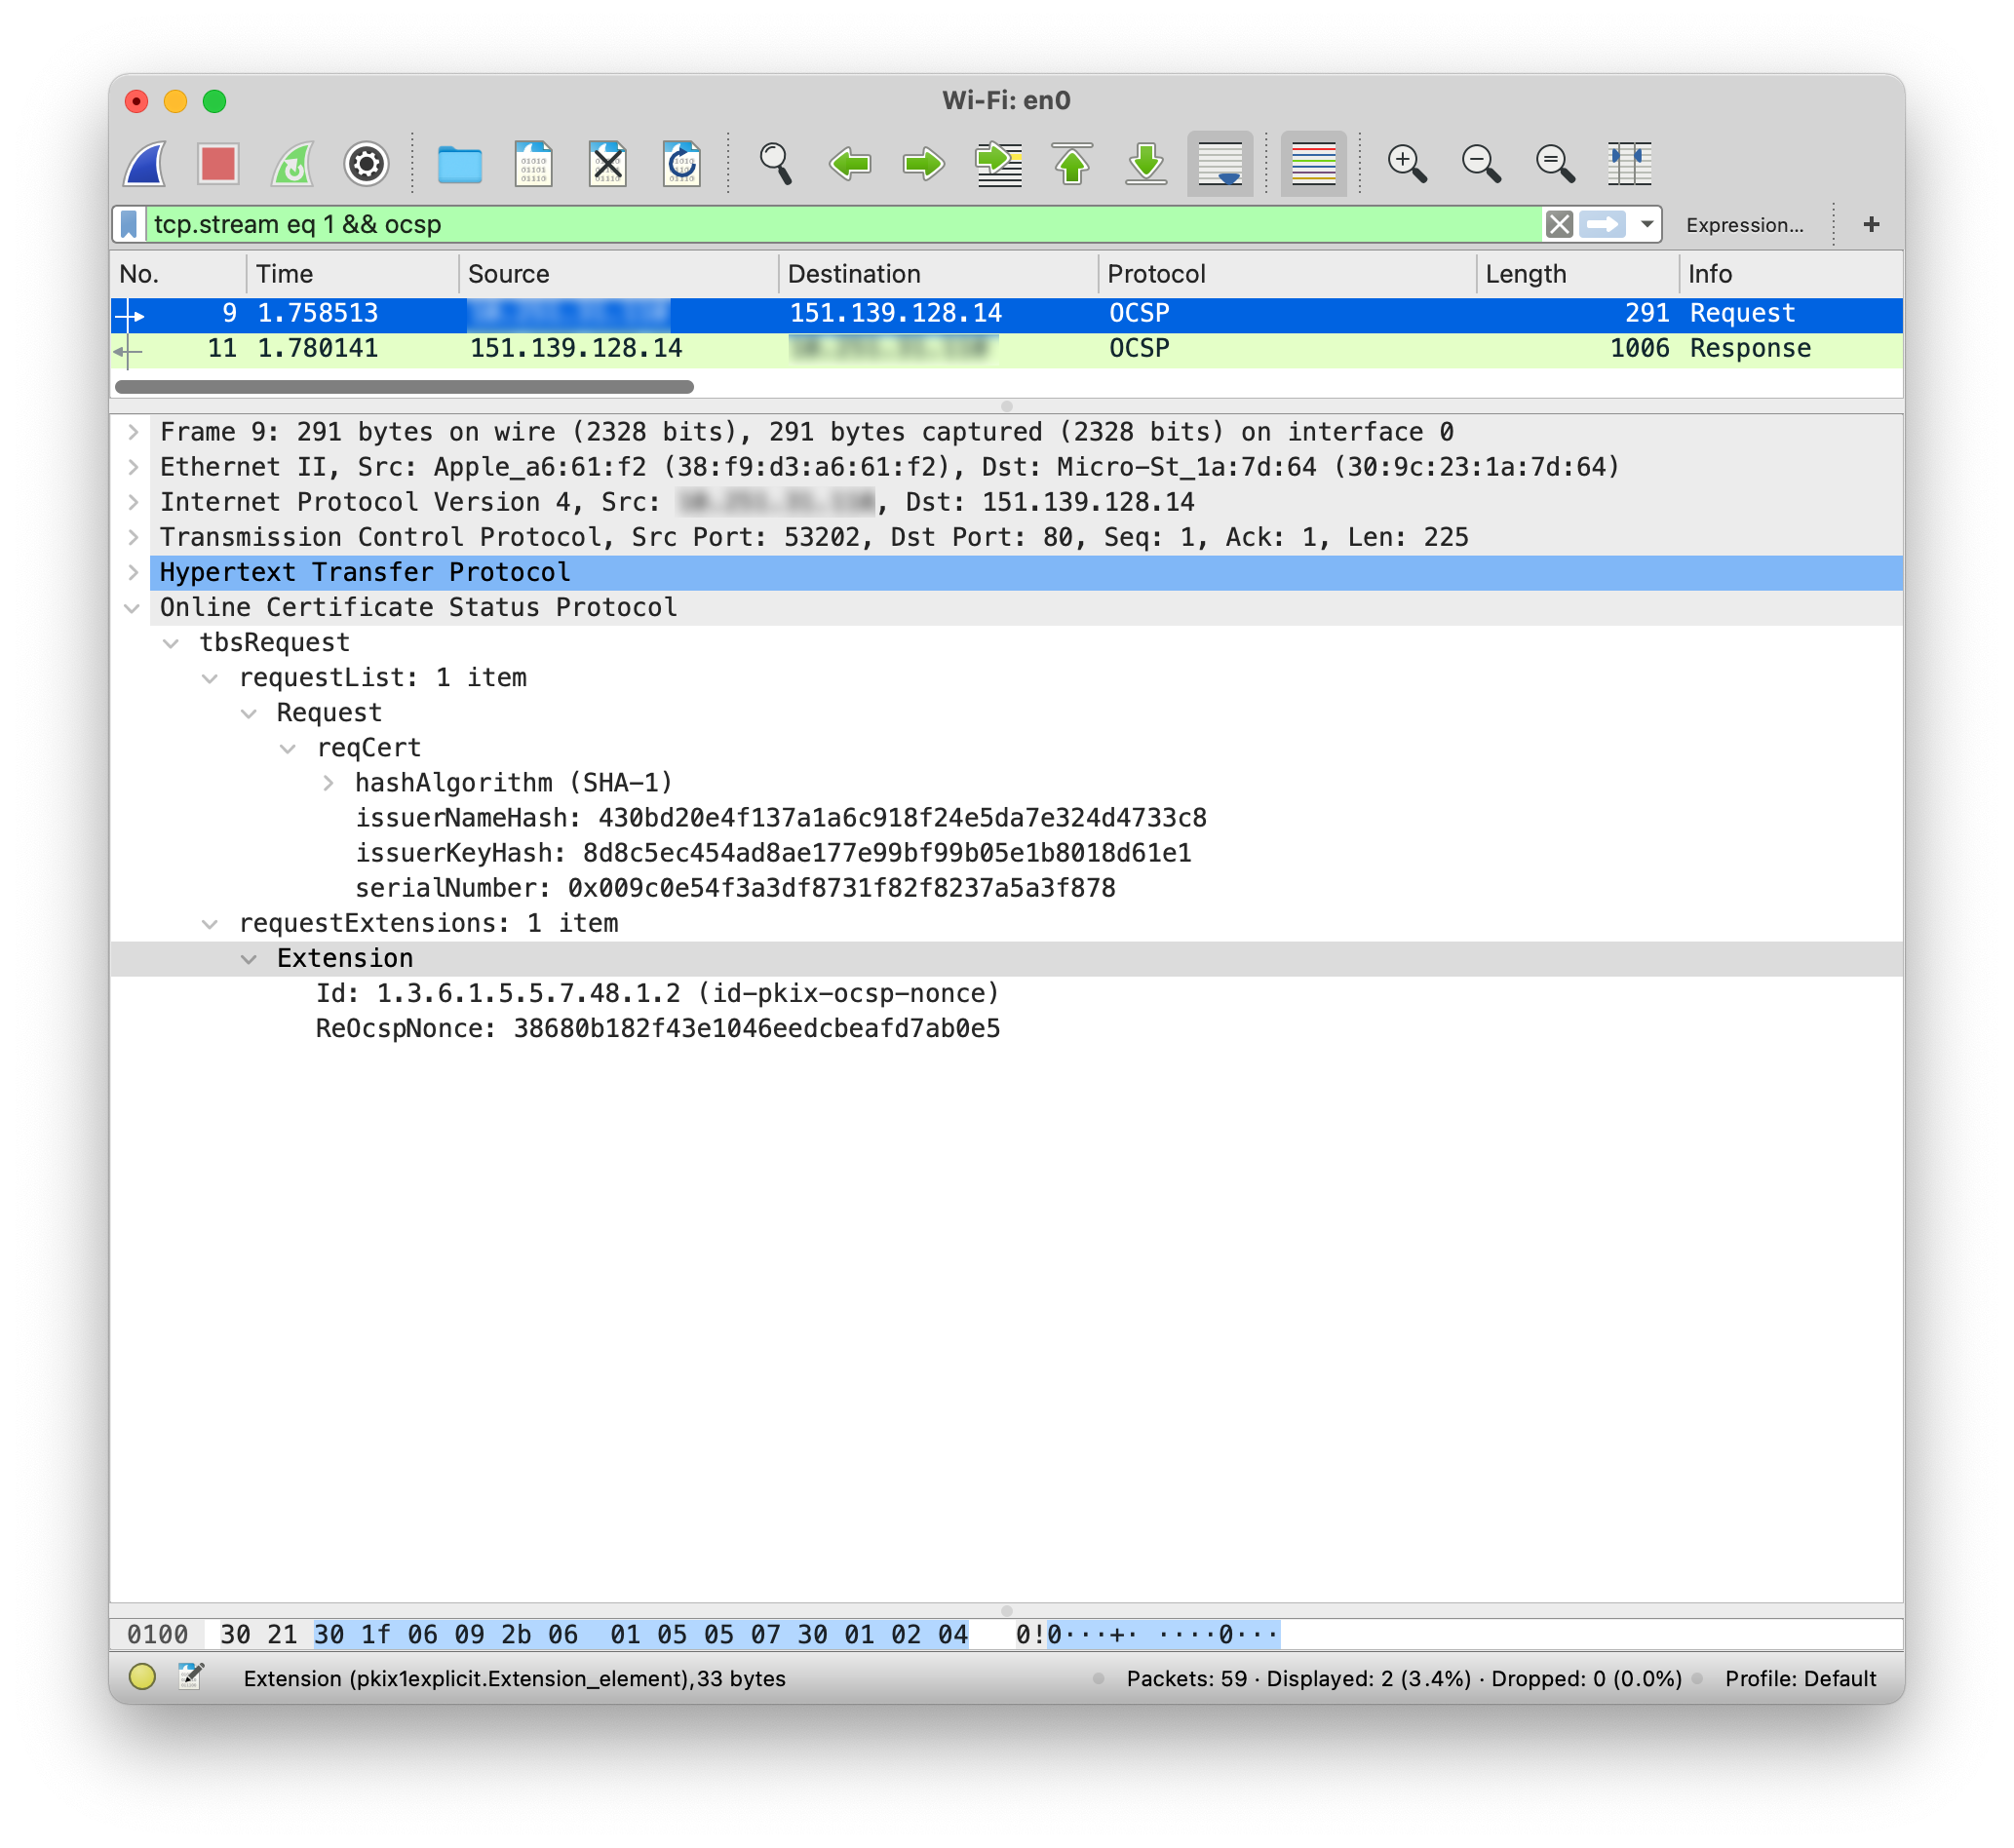The image size is (2014, 1848).
Task: Collapse requestExtensions: 1 item
Action: click(x=210, y=924)
